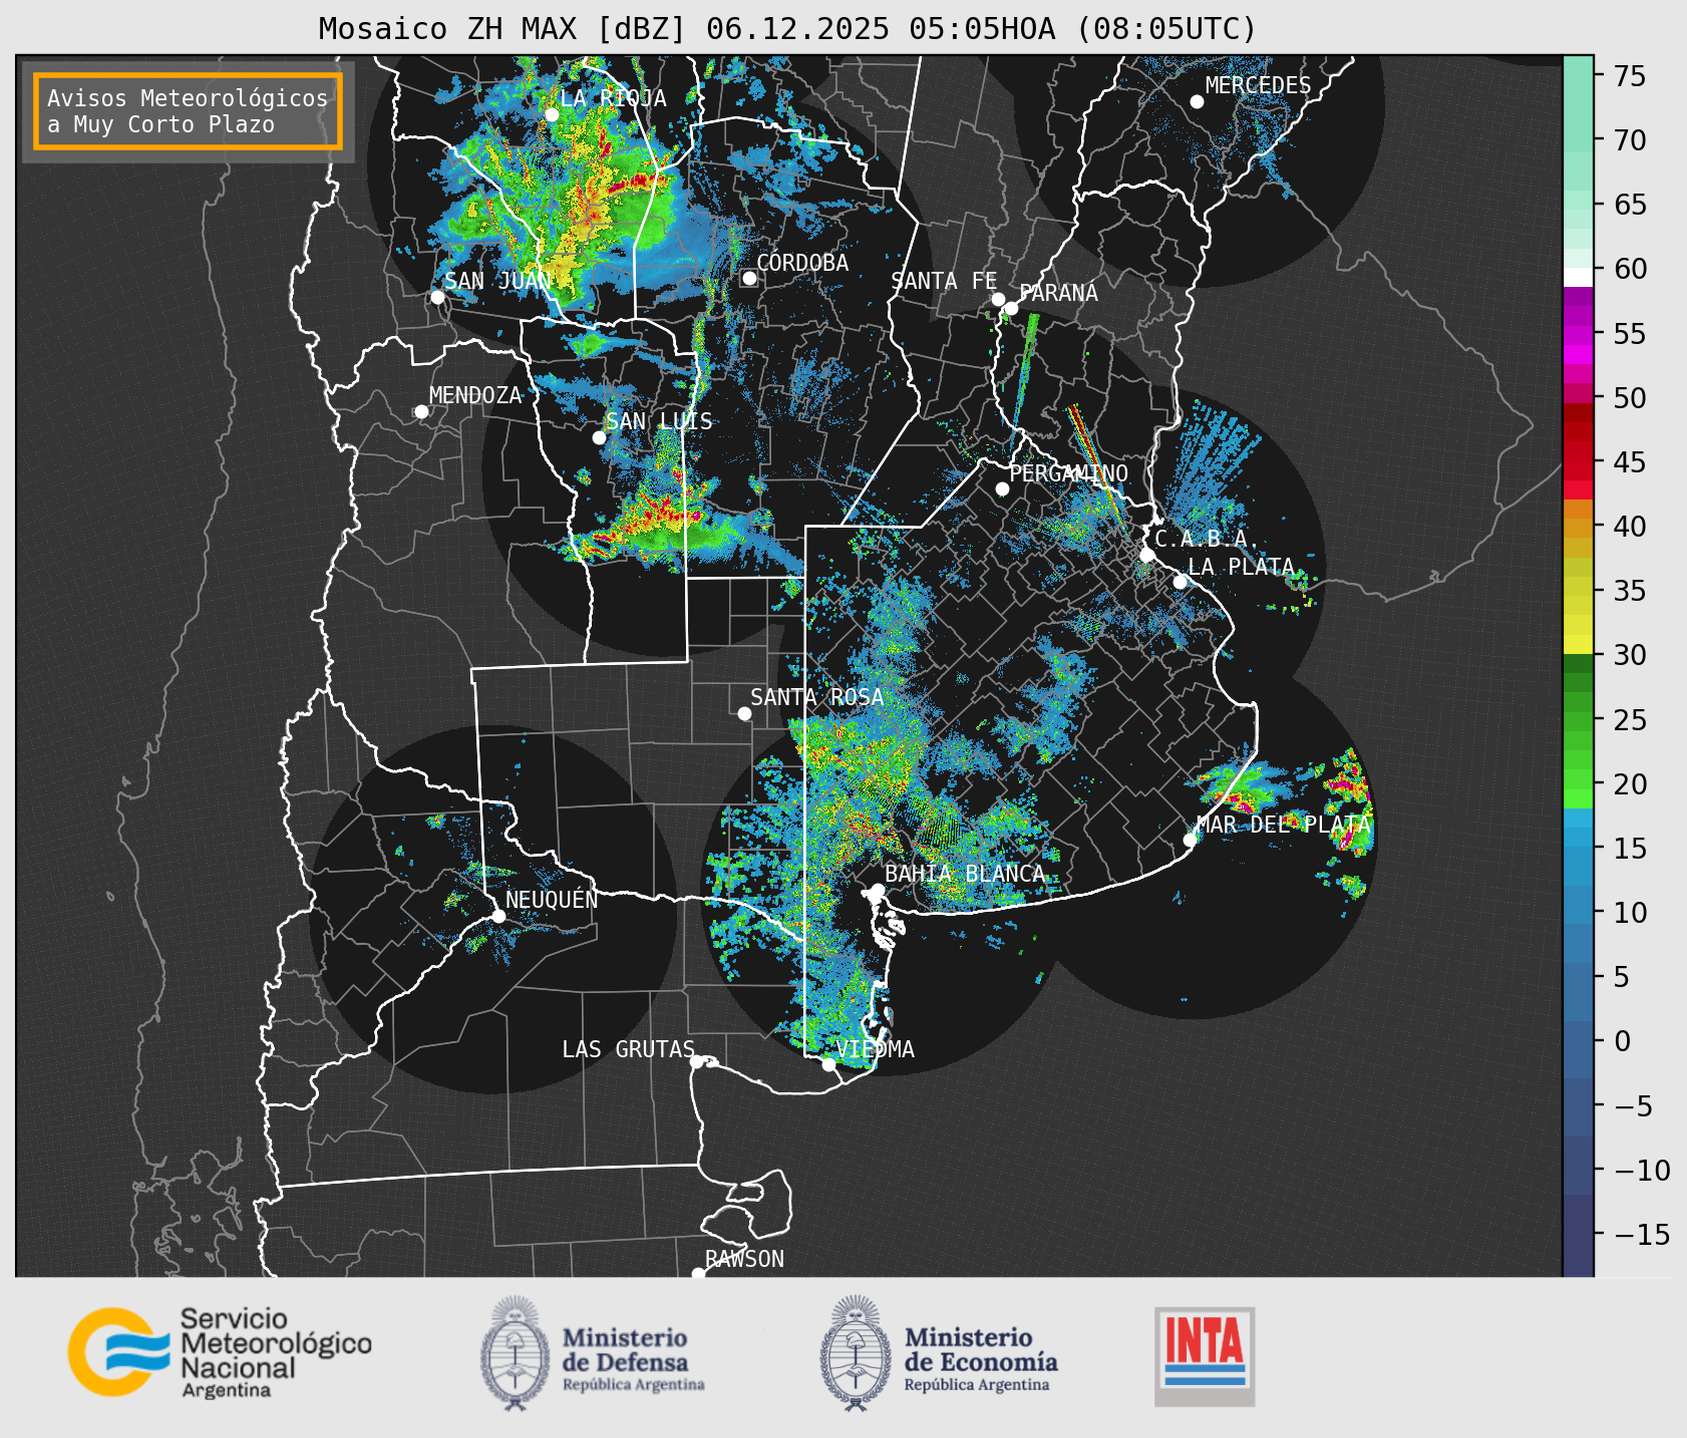The width and height of the screenshot is (1687, 1438).
Task: Click the Neuquén city marker dot
Action: pyautogui.click(x=498, y=916)
